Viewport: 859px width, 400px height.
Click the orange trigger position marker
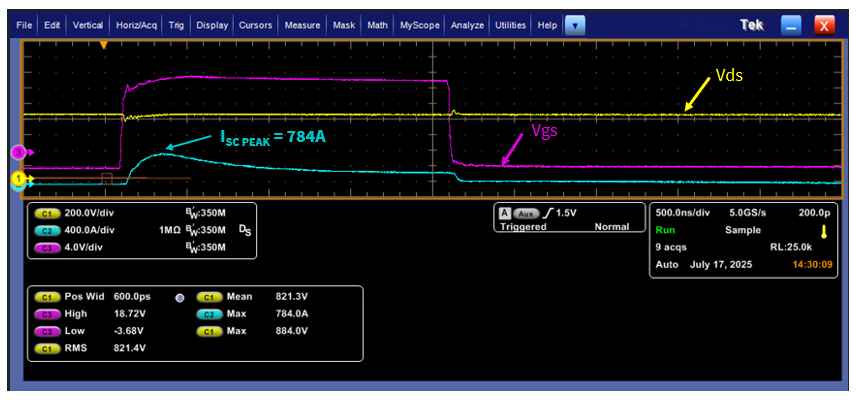point(103,46)
